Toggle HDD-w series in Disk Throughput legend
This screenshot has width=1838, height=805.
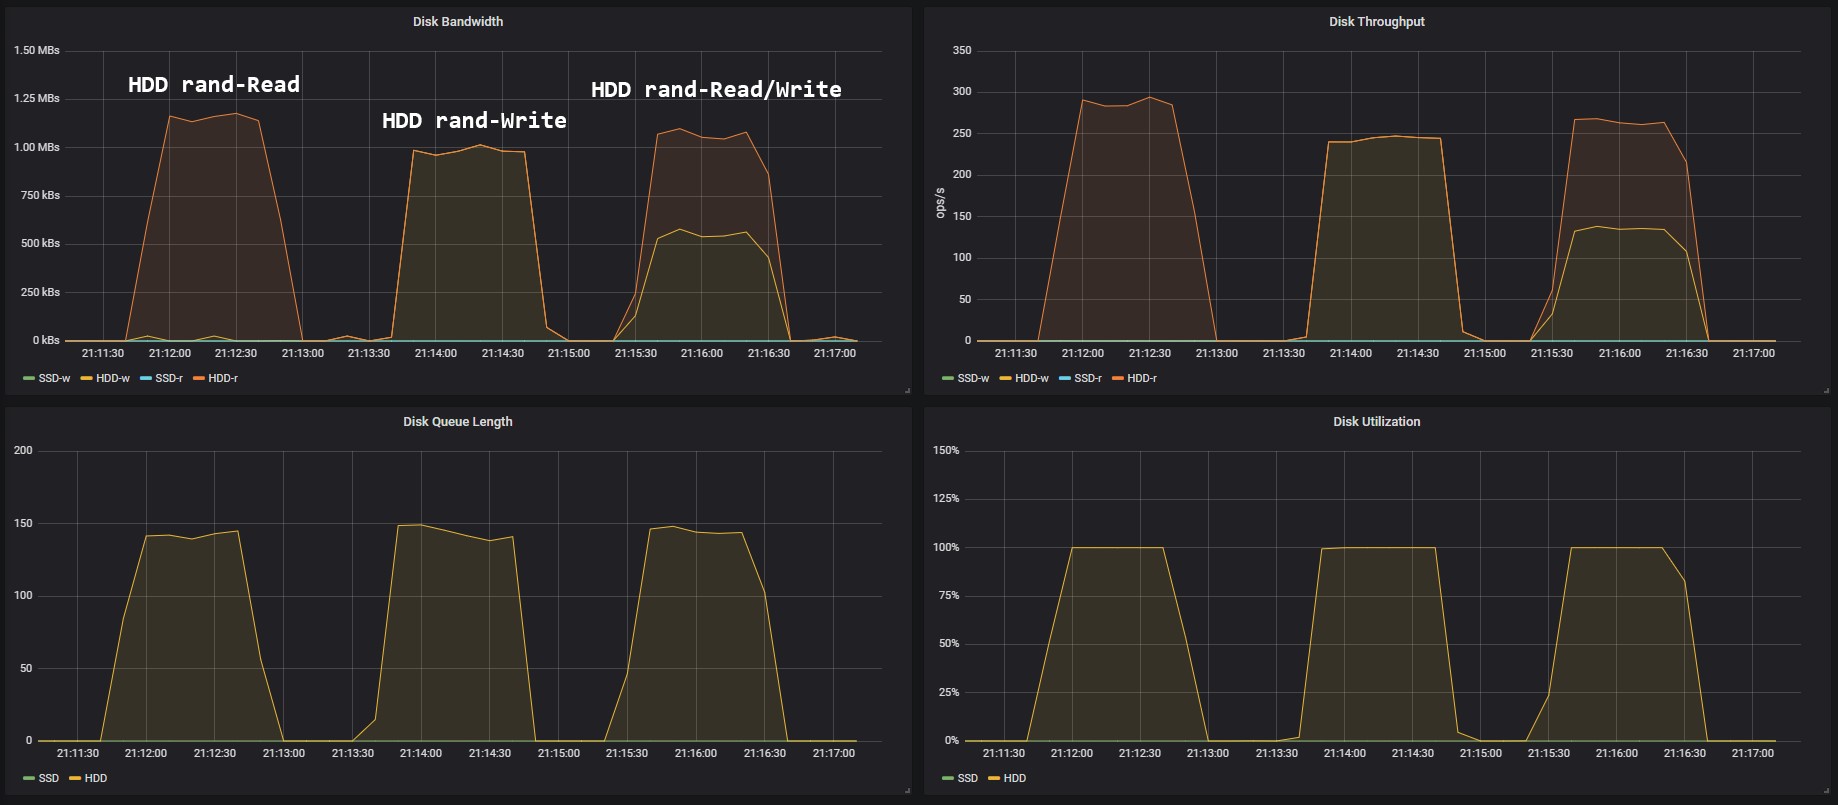pyautogui.click(x=1032, y=378)
